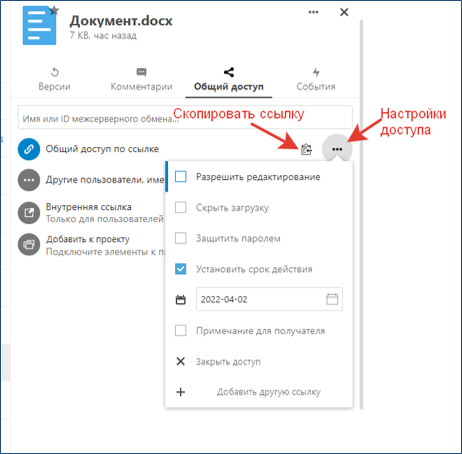Open the calendar picker icon in the date field
The image size is (462, 454).
coord(332,299)
